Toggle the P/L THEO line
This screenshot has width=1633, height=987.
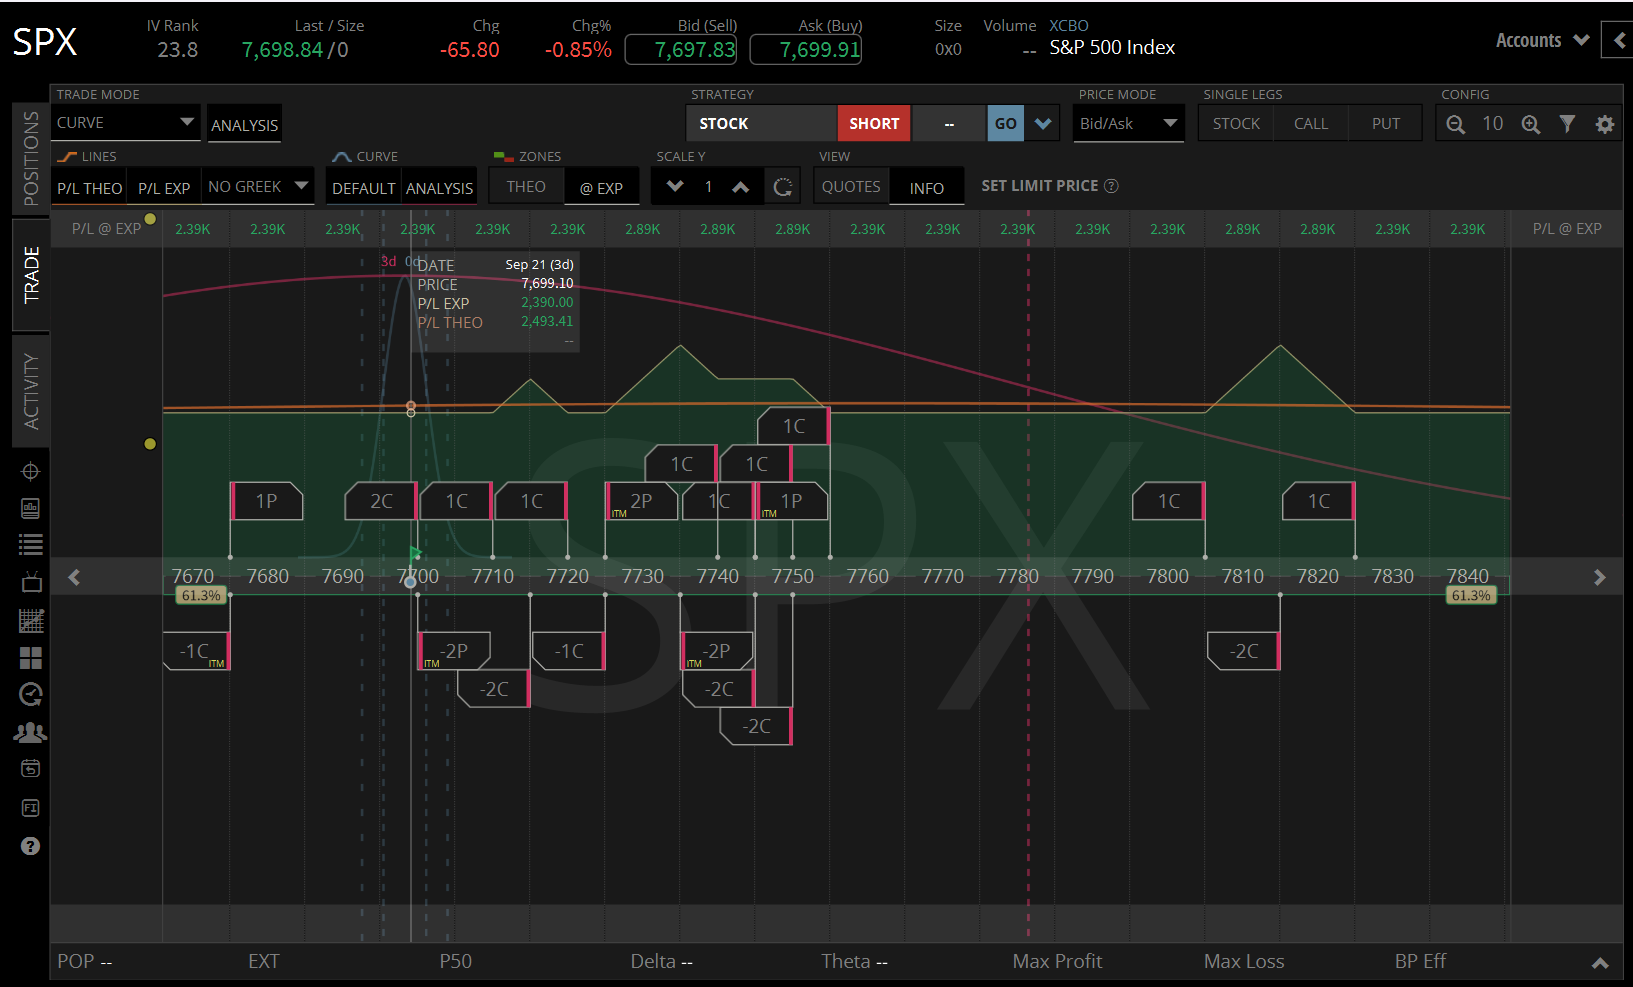(89, 188)
